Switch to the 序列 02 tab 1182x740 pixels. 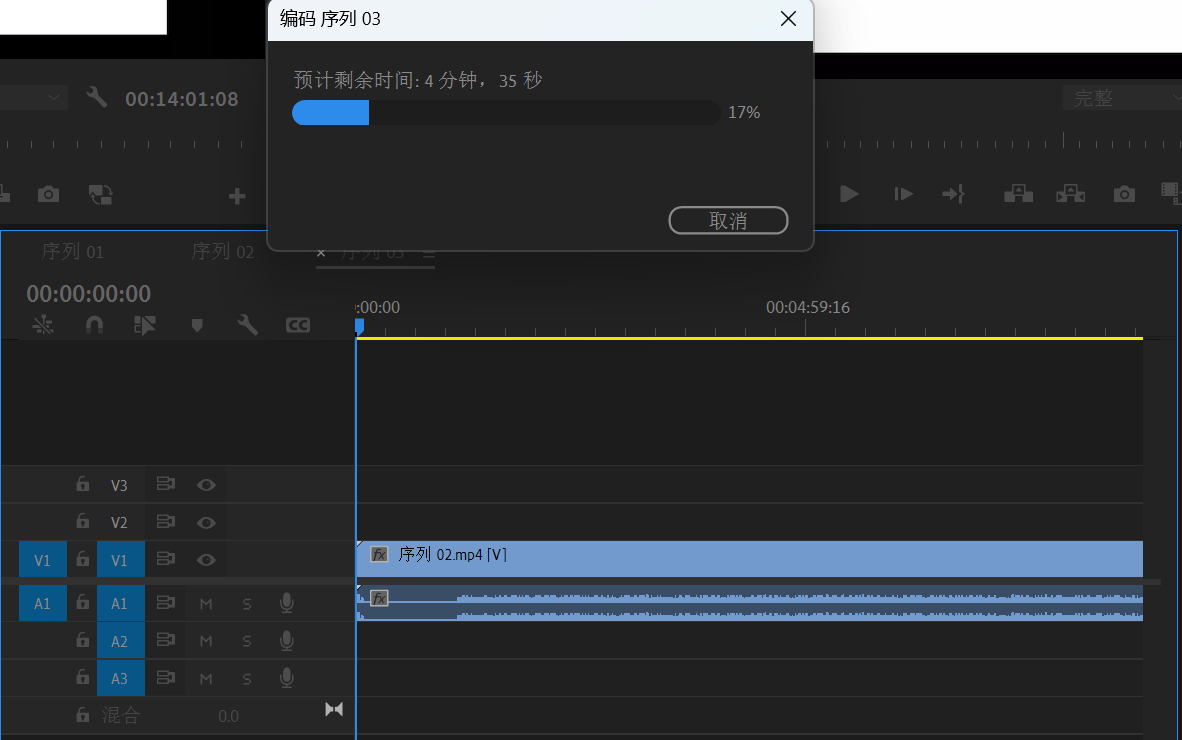(222, 251)
